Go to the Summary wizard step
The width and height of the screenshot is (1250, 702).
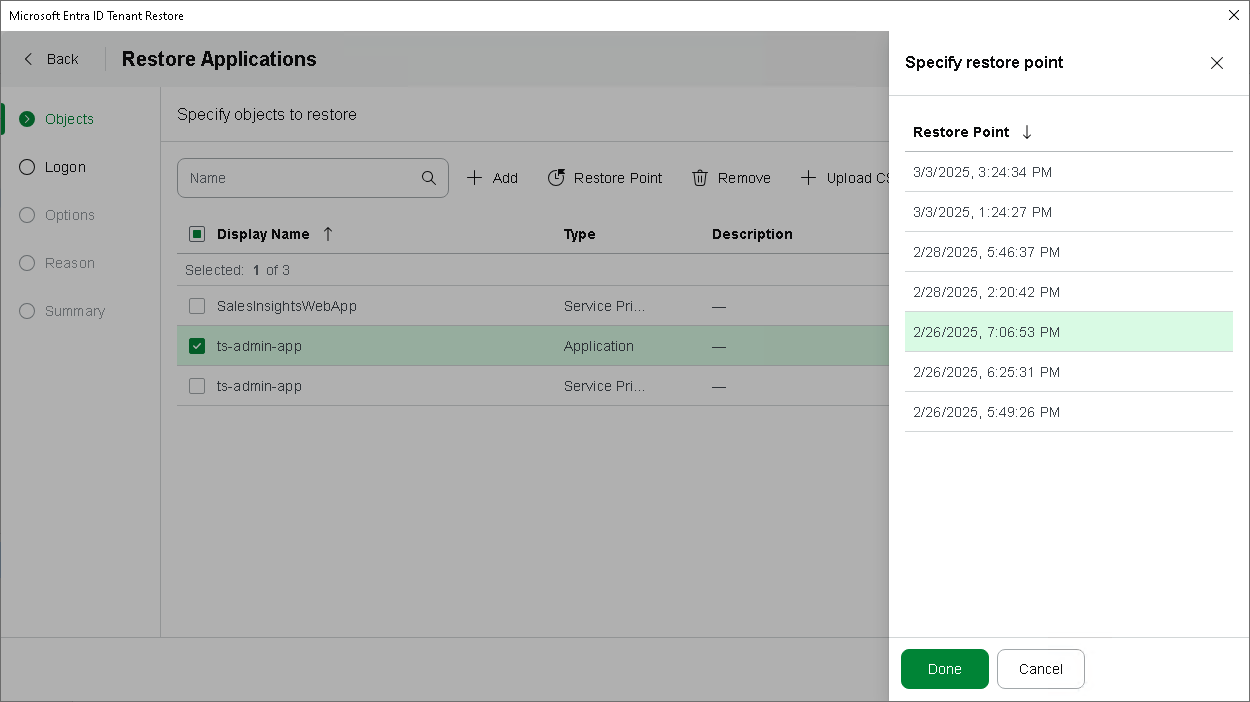click(x=74, y=311)
